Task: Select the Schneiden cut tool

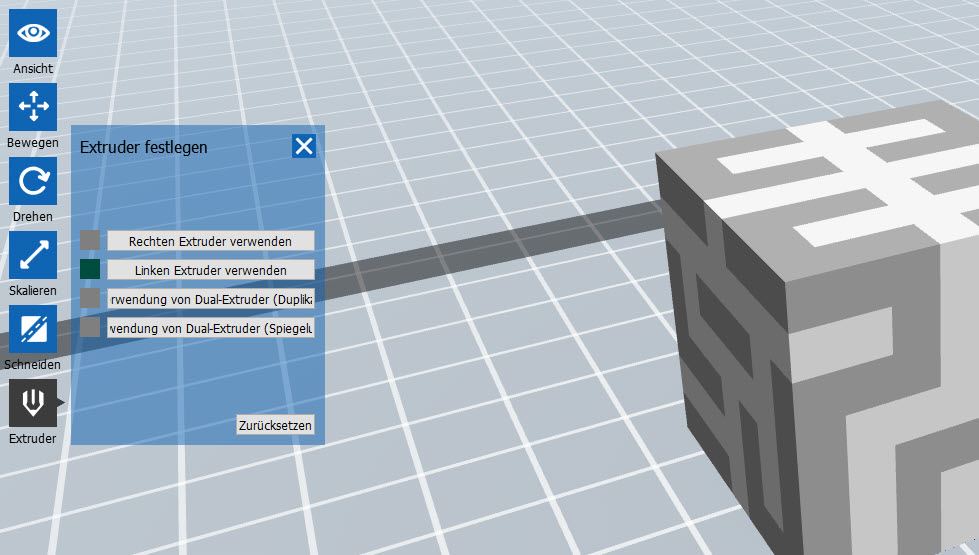Action: [33, 329]
